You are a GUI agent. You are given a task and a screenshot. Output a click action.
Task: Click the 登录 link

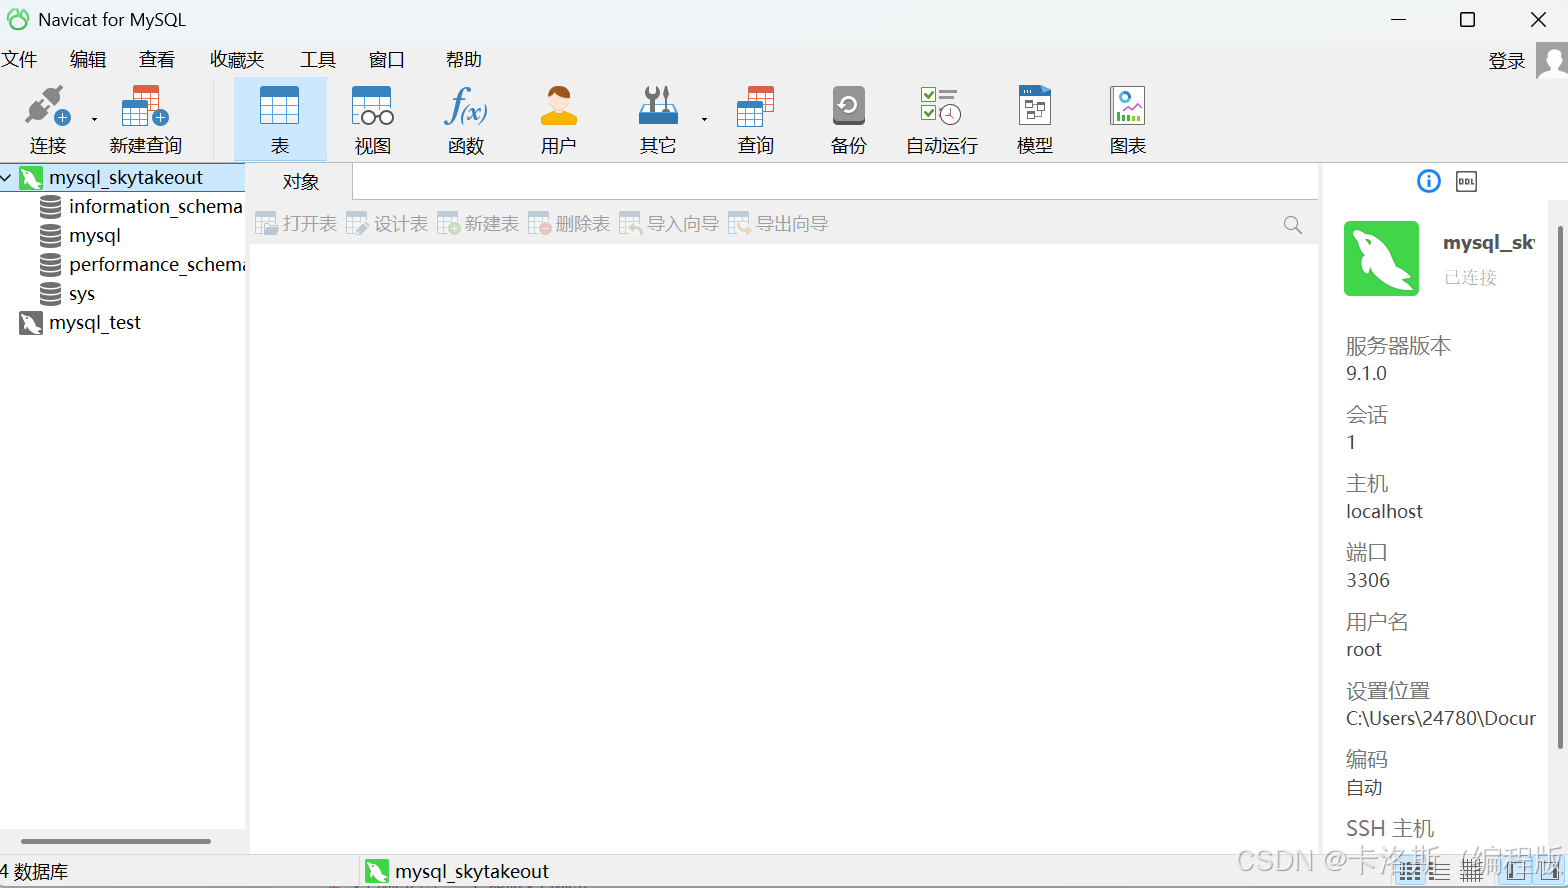(1507, 61)
